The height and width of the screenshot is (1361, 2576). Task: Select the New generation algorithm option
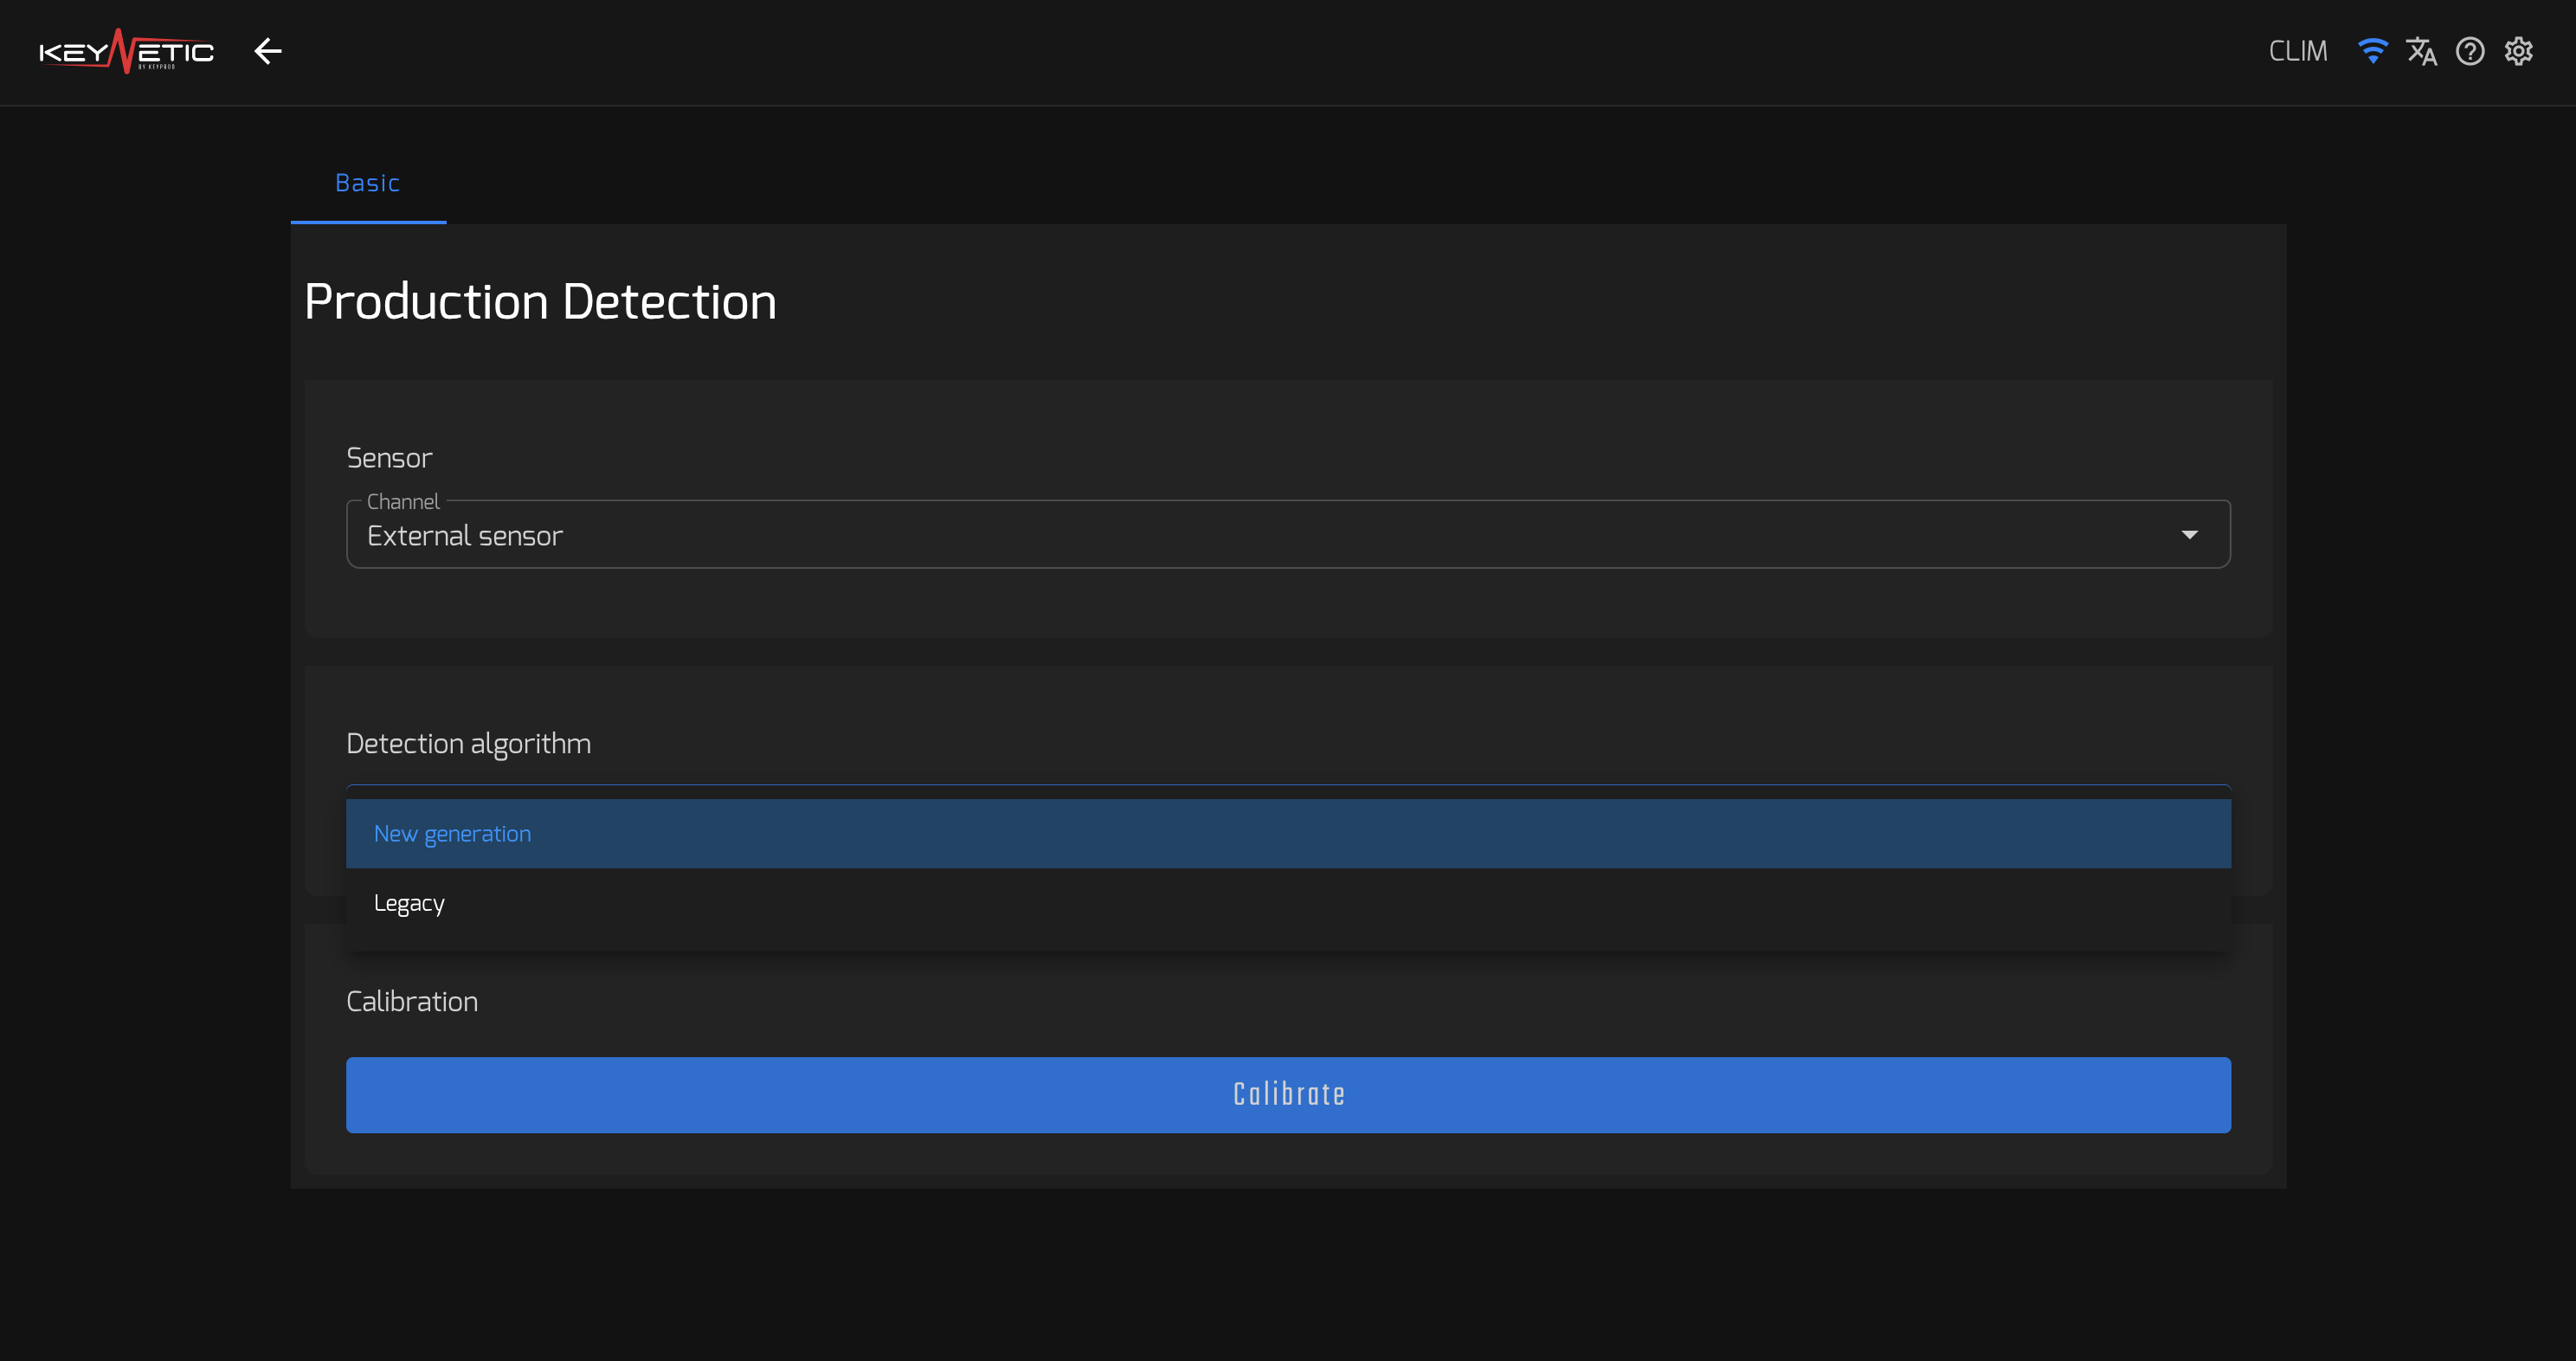[x=1288, y=833]
